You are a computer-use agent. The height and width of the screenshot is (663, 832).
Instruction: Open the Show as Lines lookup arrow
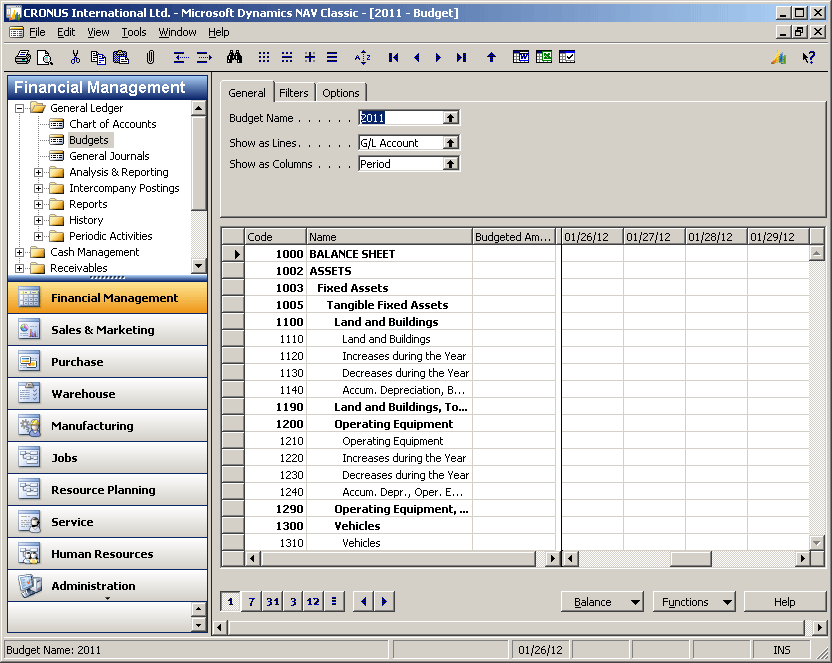(450, 143)
